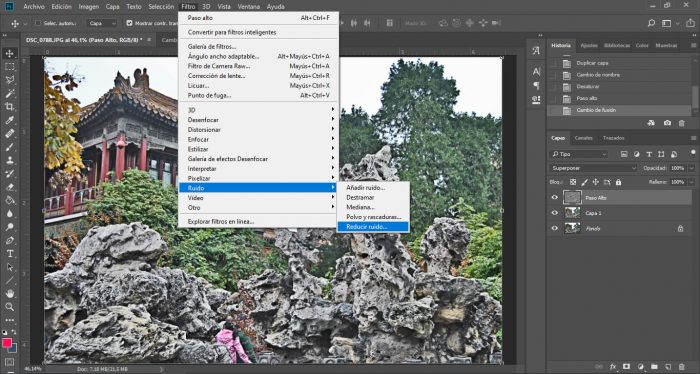Select the Rectangular Marquee tool
This screenshot has width=700, height=374.
click(9, 67)
